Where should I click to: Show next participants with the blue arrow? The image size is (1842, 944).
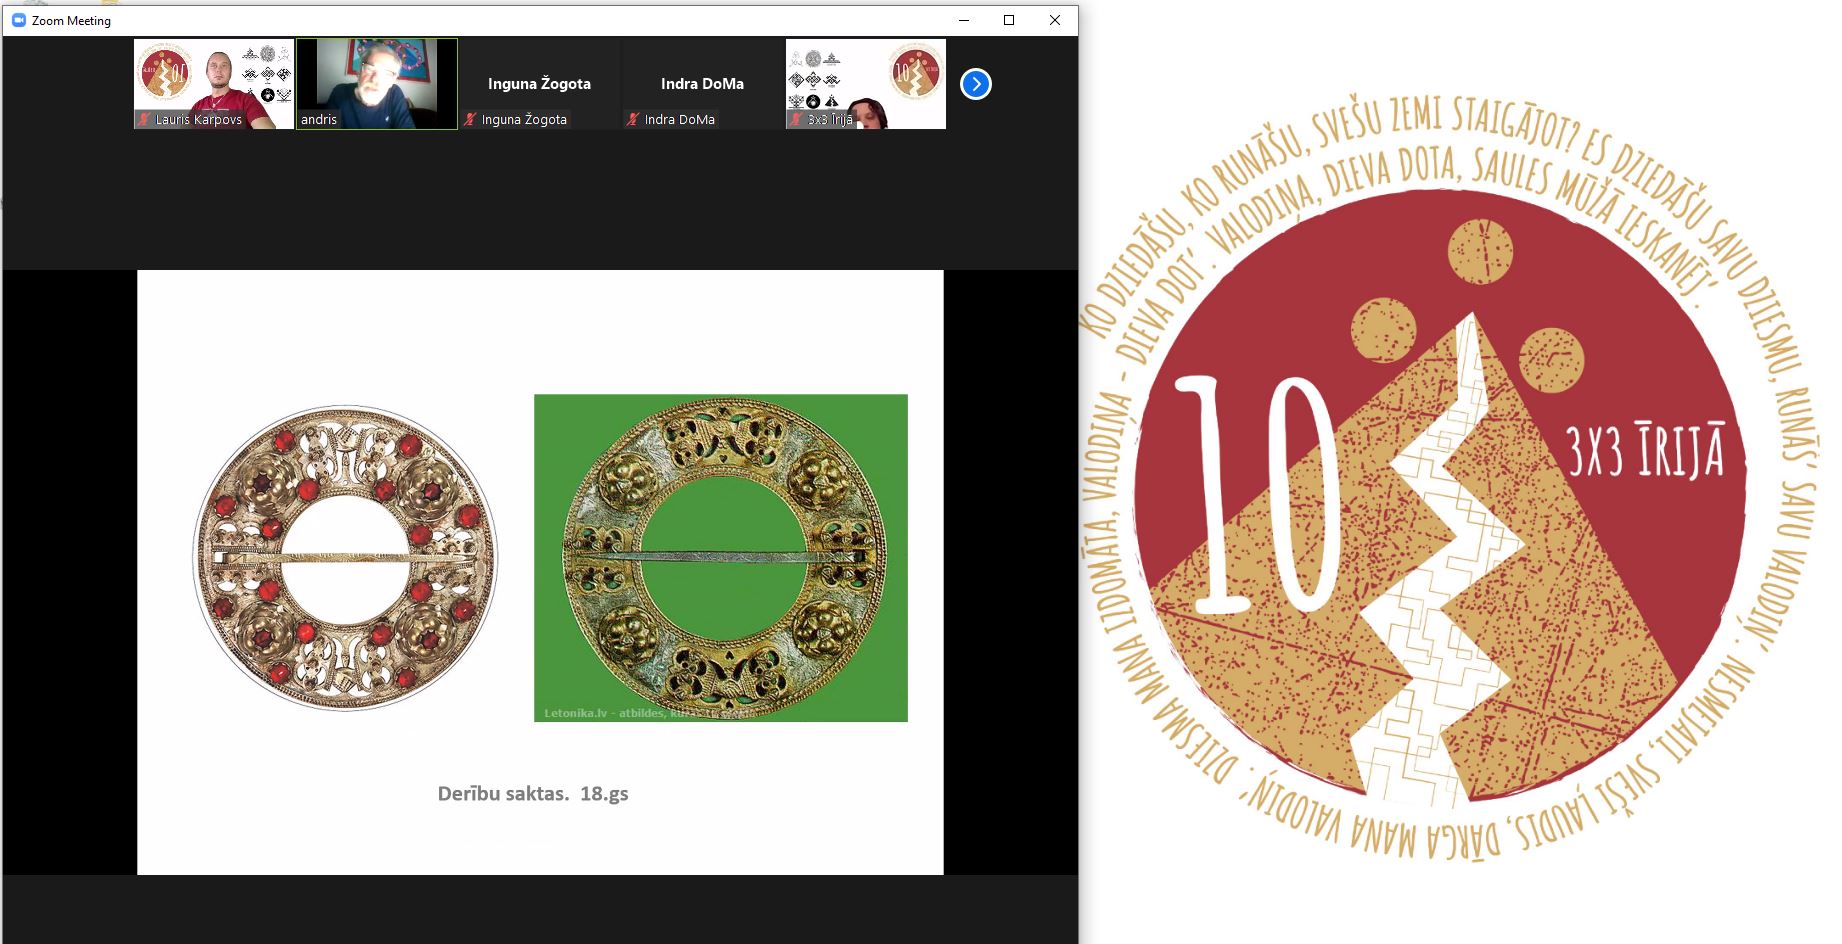click(x=976, y=84)
